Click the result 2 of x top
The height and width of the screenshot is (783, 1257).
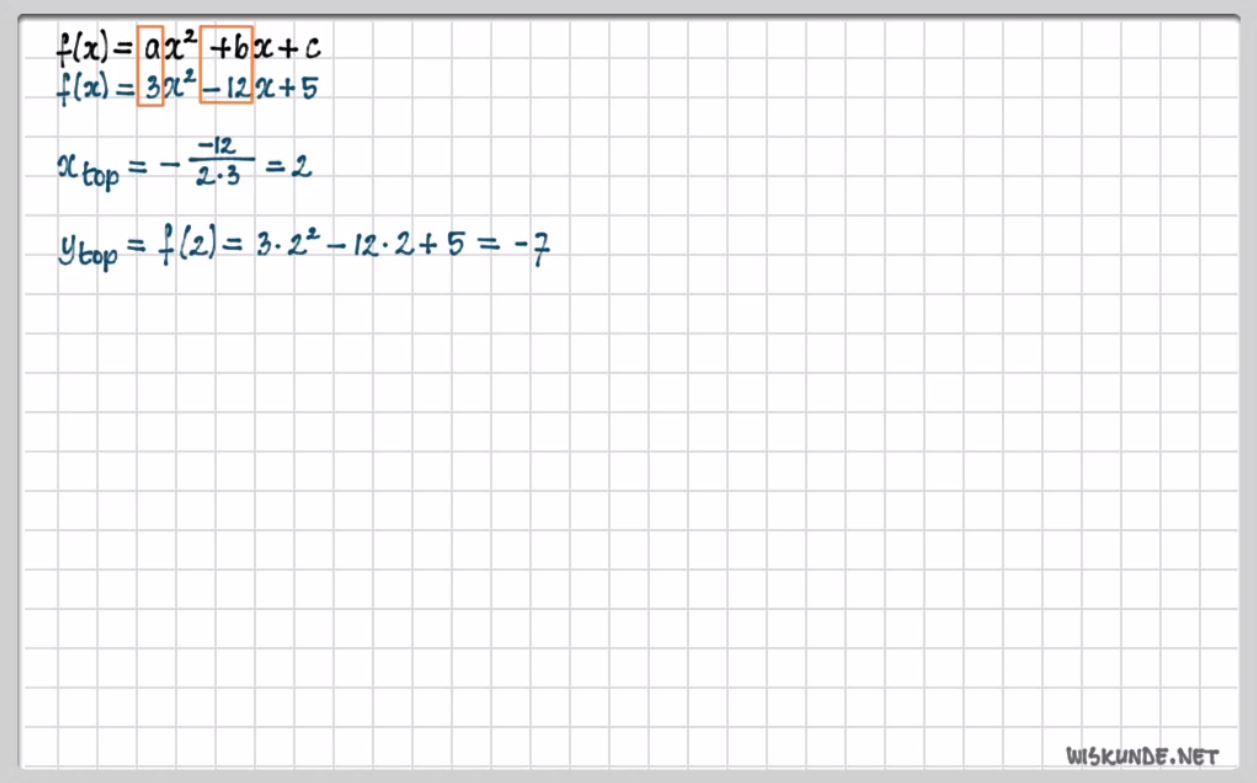click(300, 167)
